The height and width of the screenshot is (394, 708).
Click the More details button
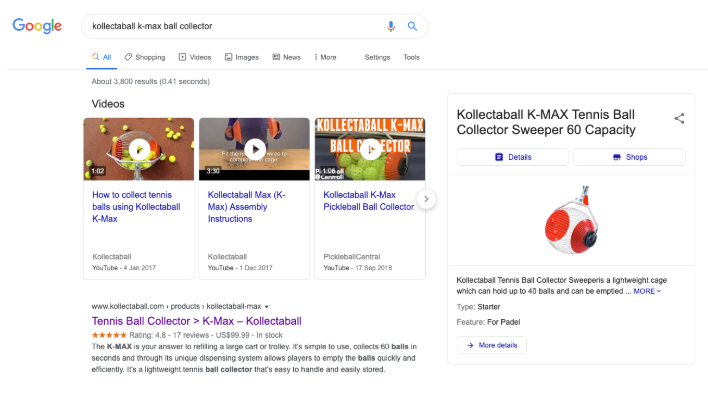(x=492, y=345)
